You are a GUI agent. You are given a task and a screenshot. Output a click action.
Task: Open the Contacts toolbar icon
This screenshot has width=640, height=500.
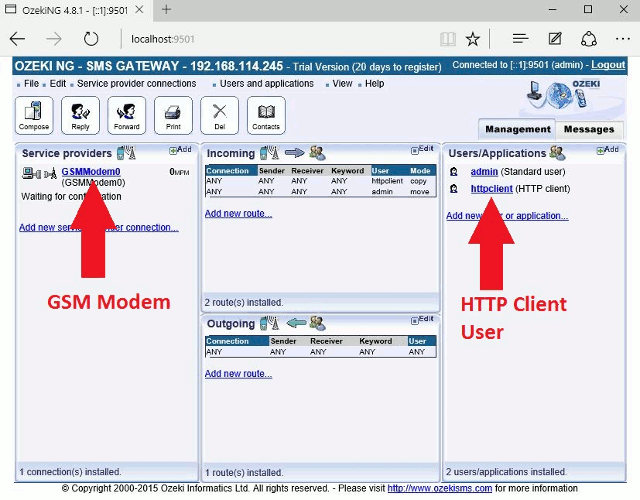(266, 116)
